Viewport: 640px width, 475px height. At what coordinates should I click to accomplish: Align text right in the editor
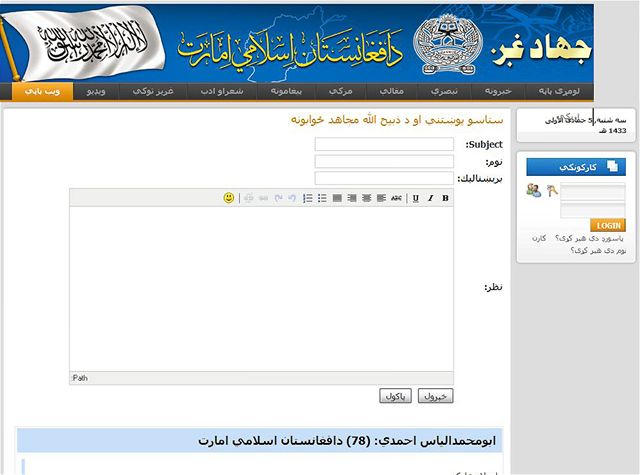click(352, 198)
